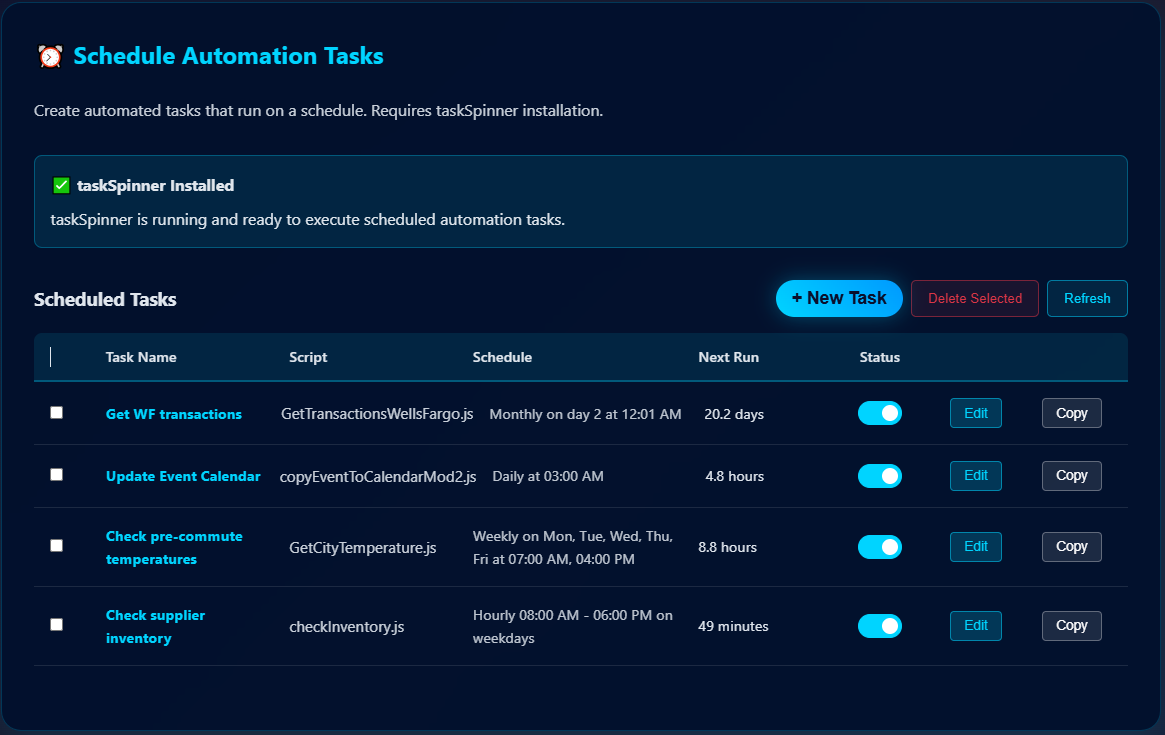Copy the Get WF transactions task

(1071, 413)
